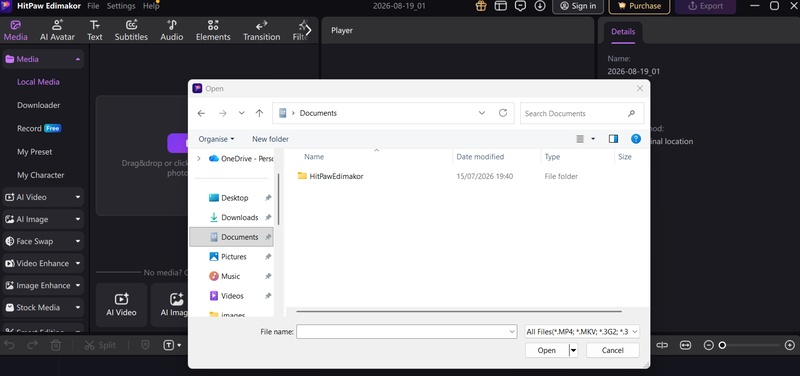Click Cancel in the Open dialog
This screenshot has height=376, width=800.
(612, 350)
